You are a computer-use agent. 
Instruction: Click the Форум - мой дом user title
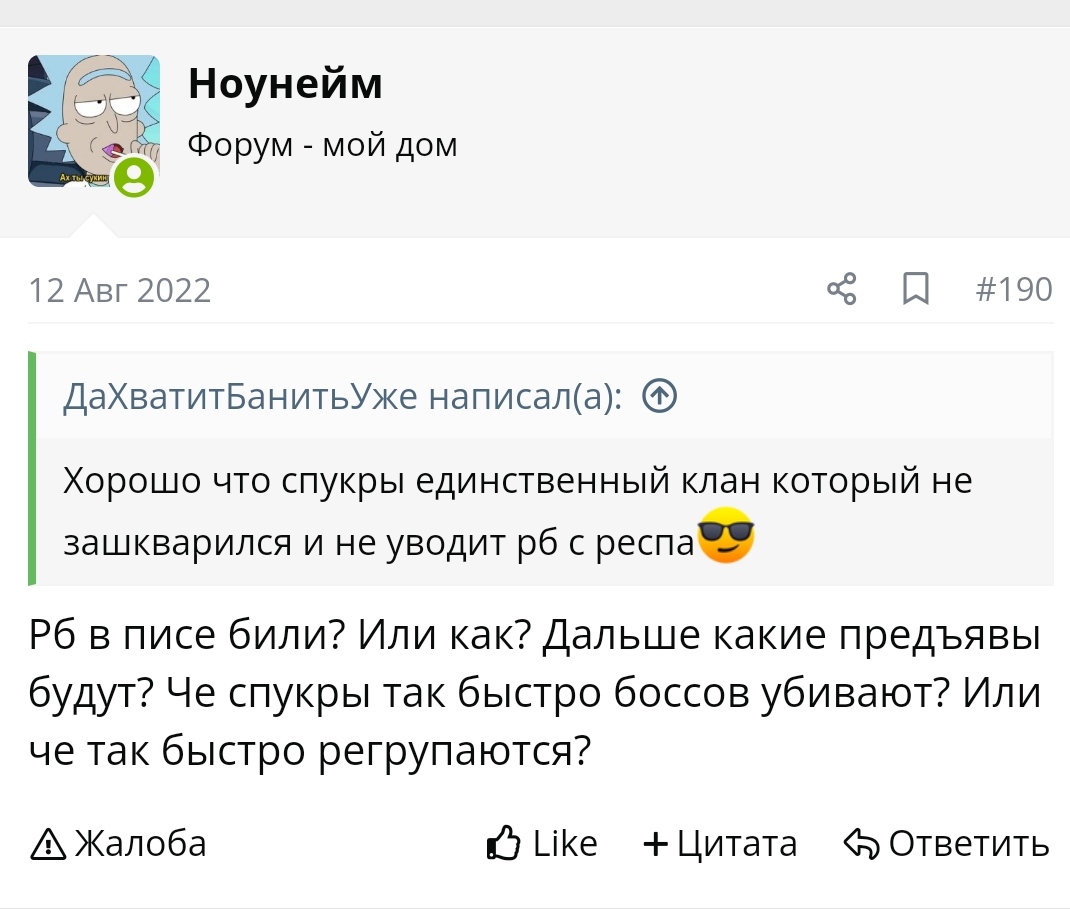322,146
